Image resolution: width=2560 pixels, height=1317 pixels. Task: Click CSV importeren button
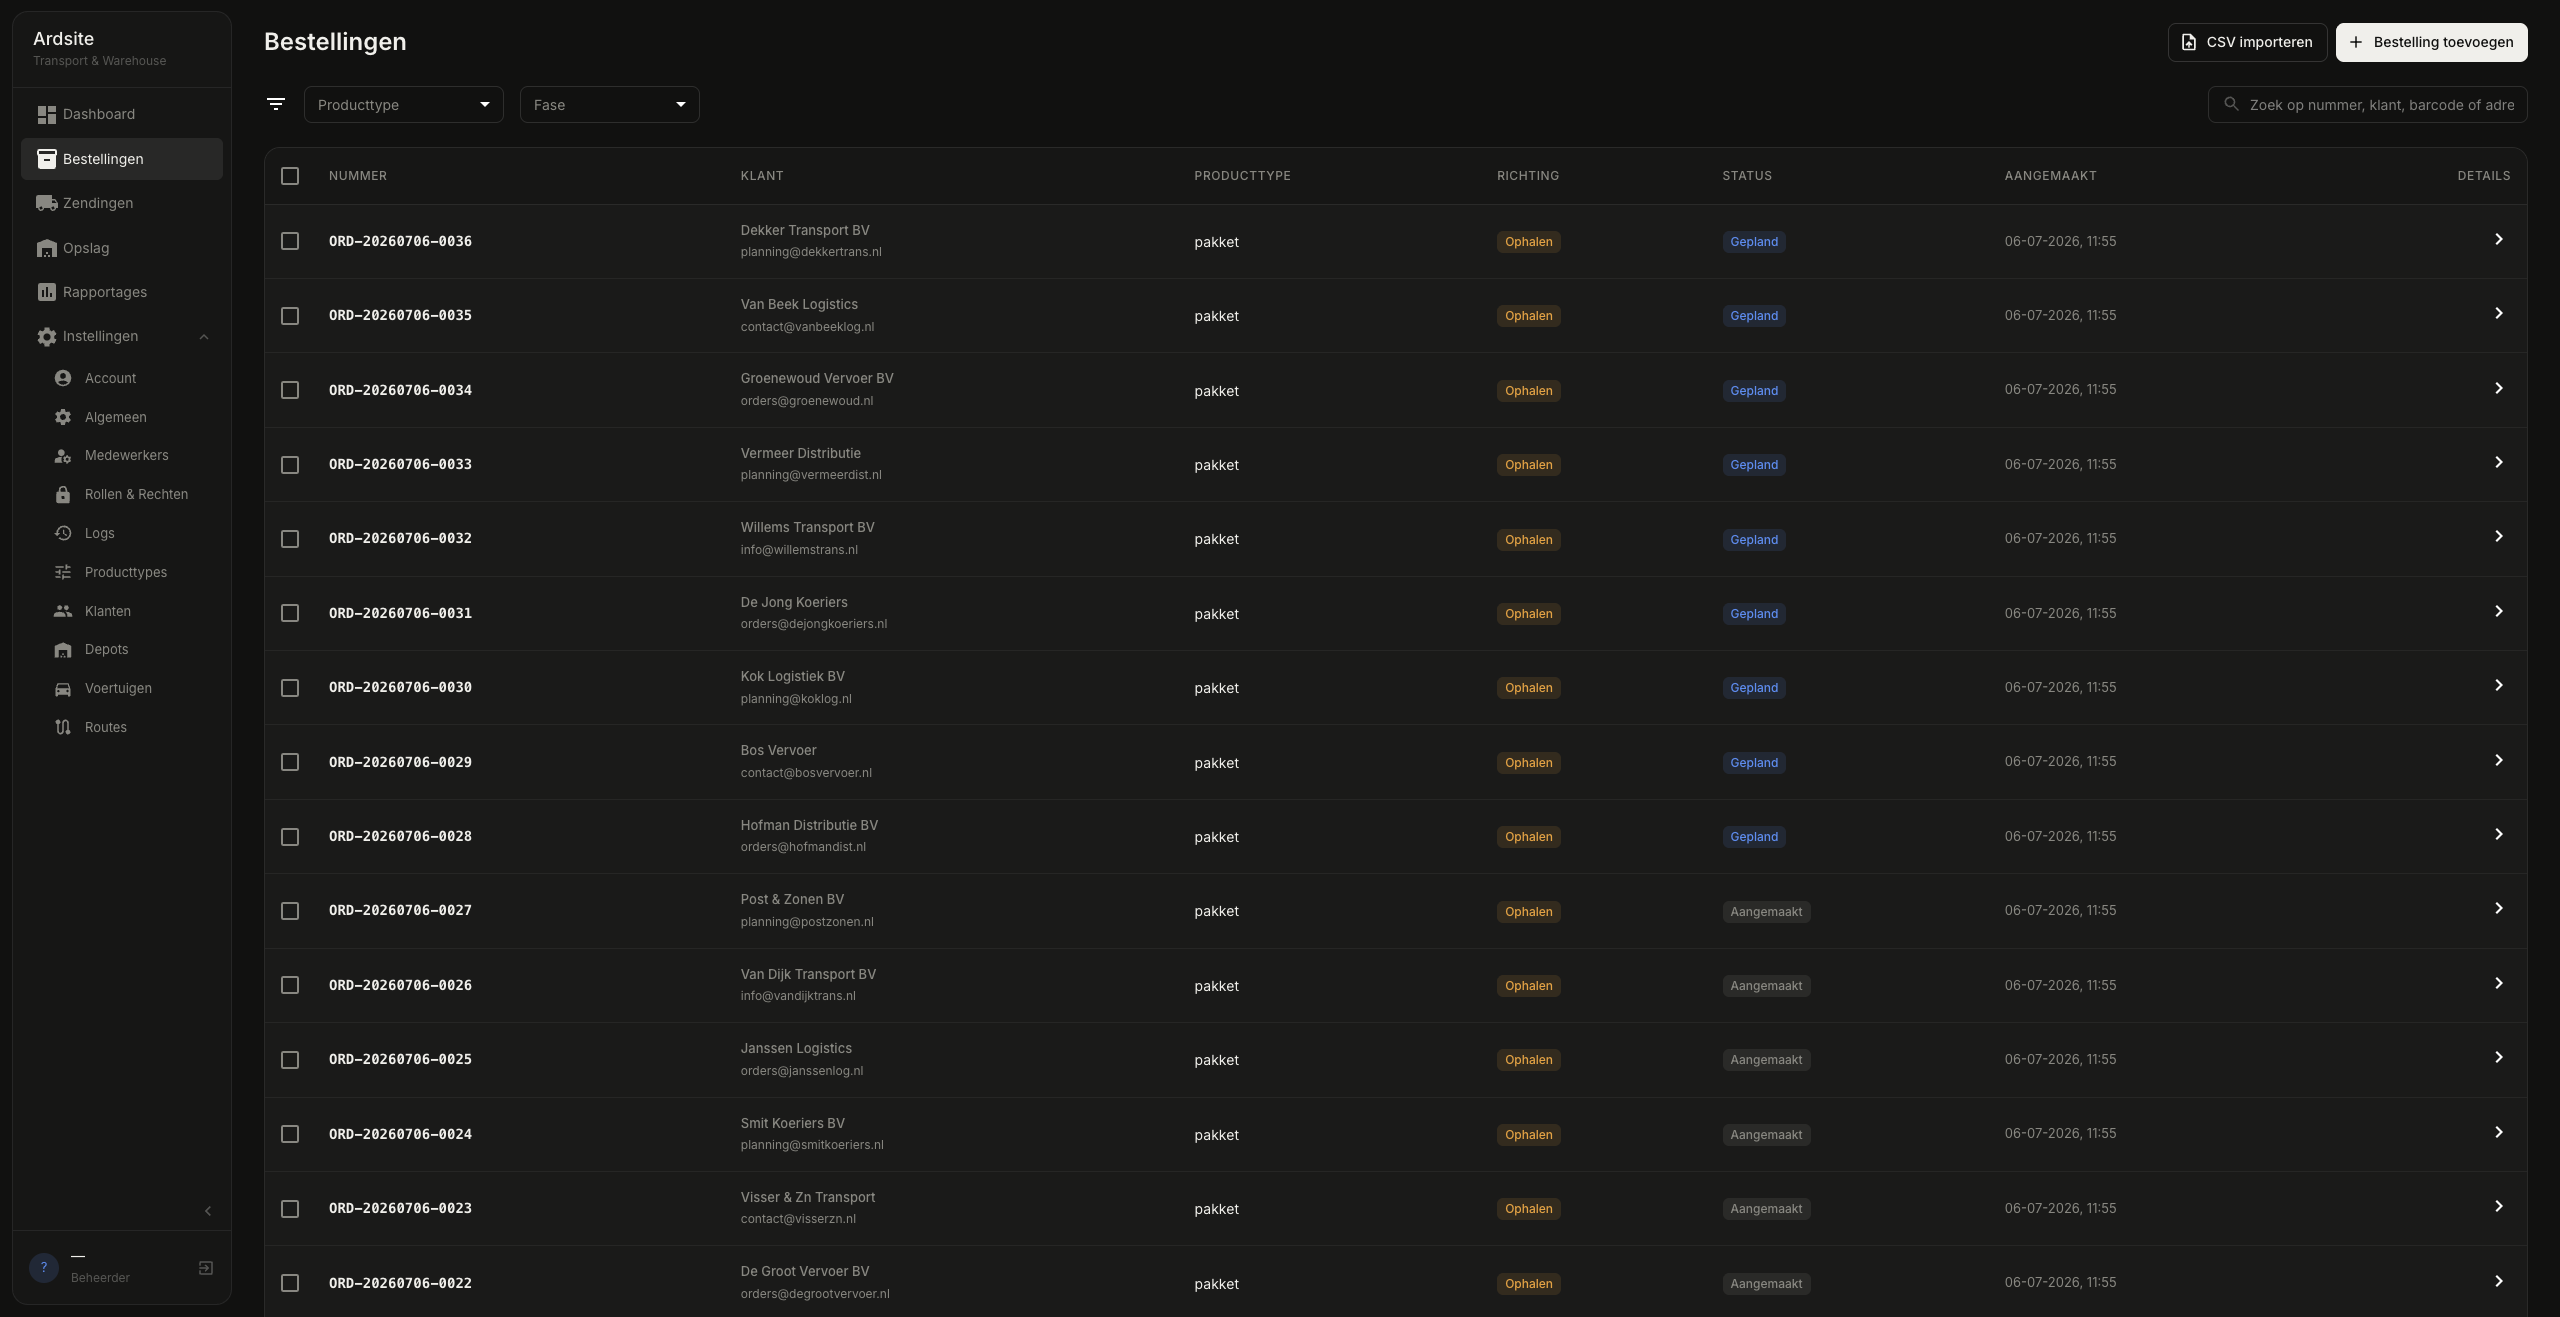2247,42
